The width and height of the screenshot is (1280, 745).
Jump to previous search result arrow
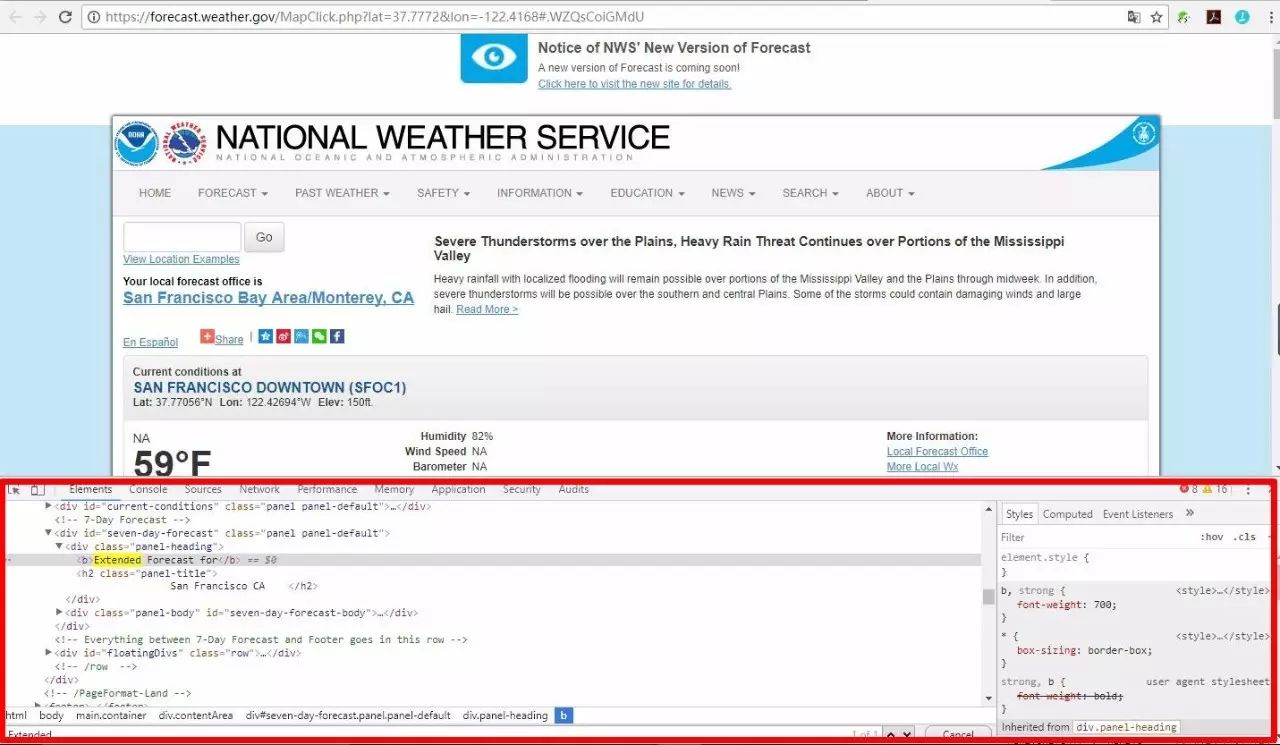893,735
